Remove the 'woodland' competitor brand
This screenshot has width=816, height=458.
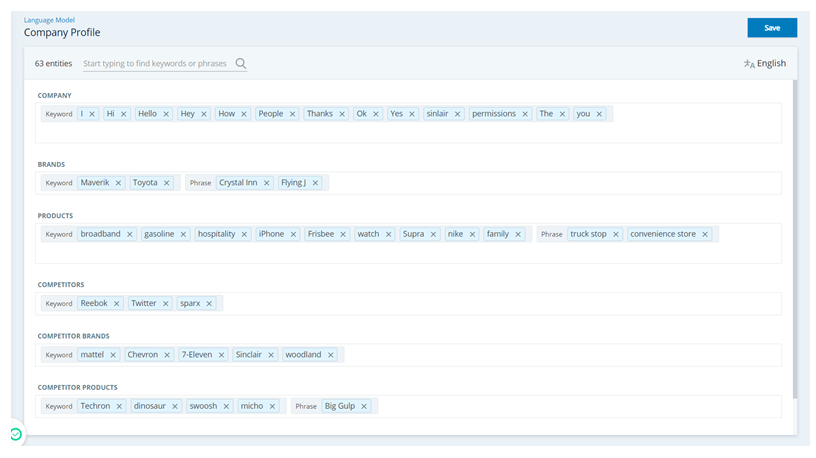tap(330, 355)
